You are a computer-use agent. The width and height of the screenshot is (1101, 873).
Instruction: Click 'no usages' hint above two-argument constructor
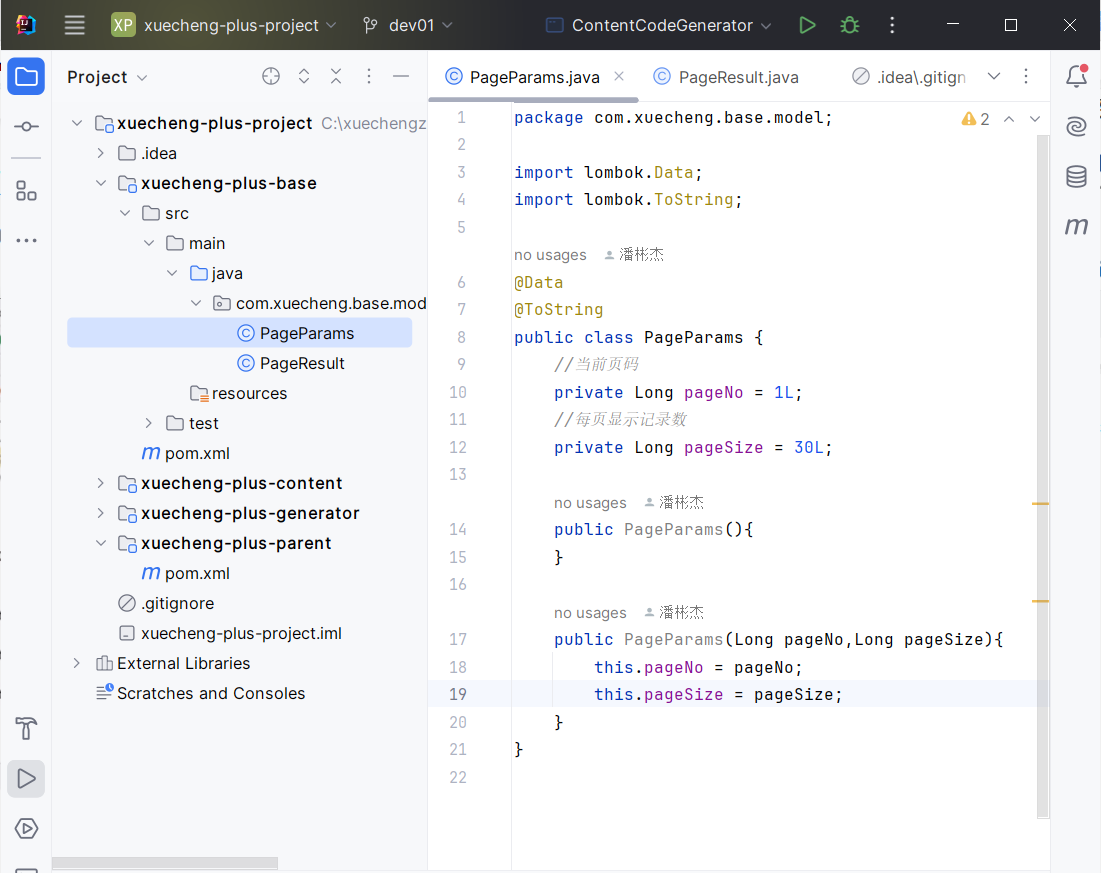point(590,613)
